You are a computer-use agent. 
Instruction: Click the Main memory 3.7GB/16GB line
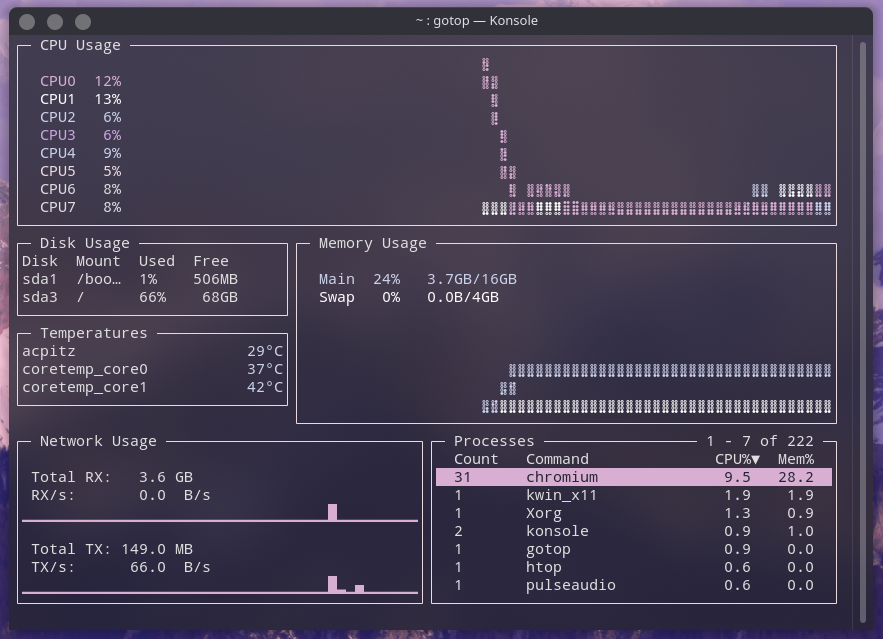point(418,279)
